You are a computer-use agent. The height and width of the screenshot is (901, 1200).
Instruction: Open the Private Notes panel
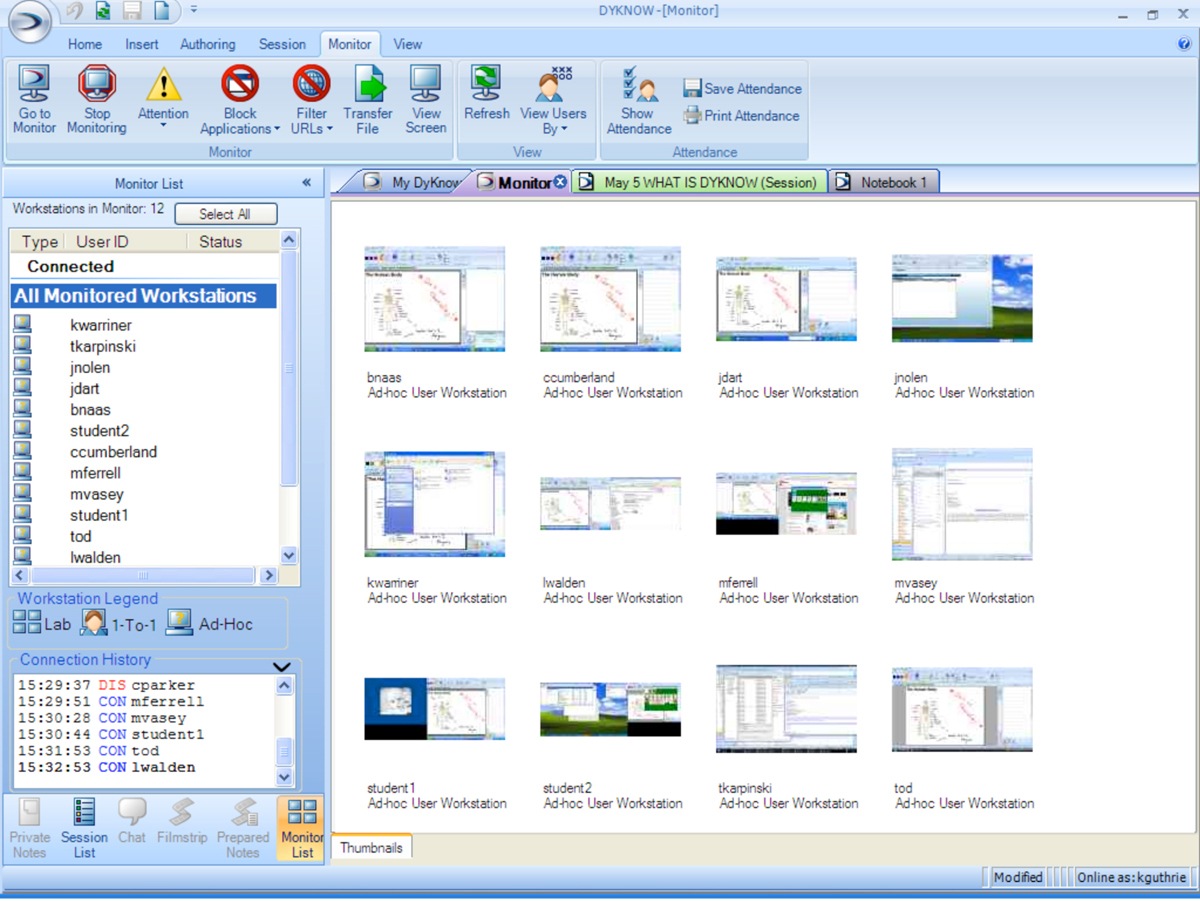click(x=29, y=828)
